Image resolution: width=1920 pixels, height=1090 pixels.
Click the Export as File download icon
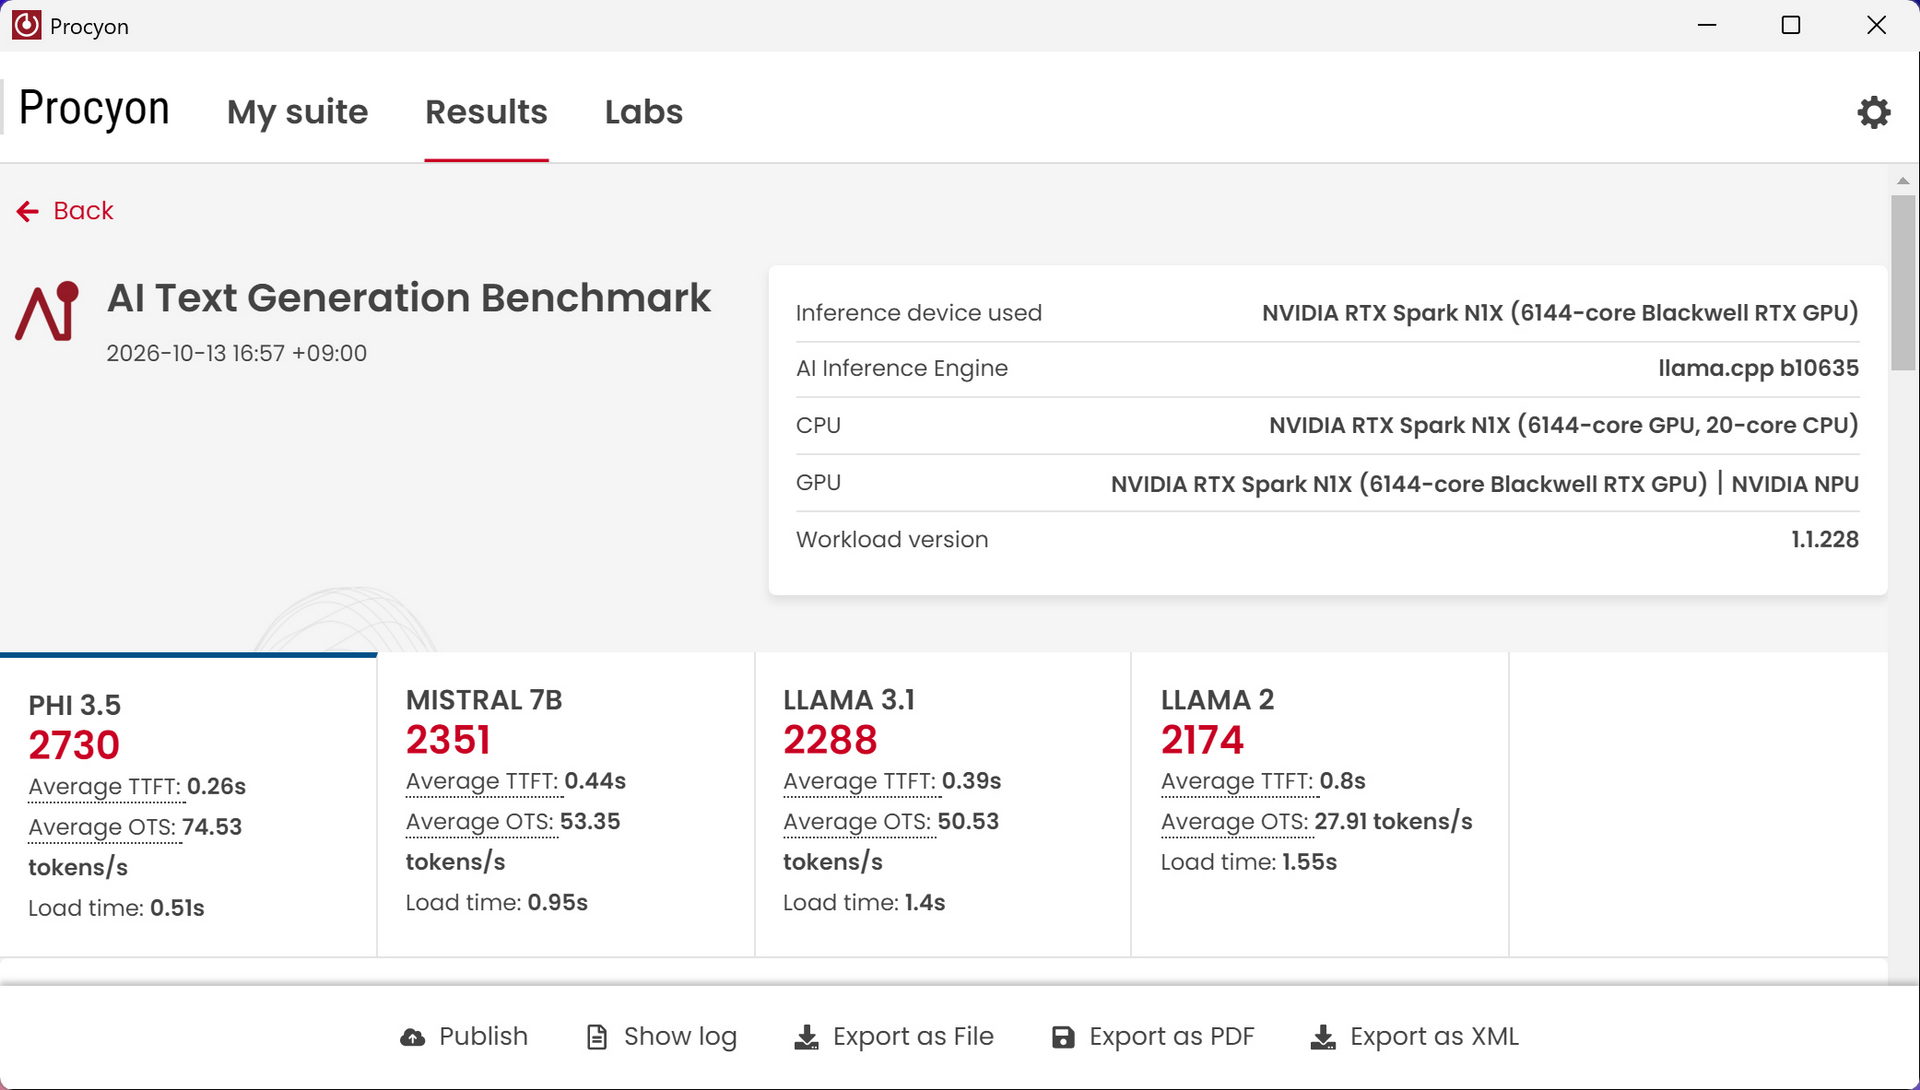point(806,1037)
